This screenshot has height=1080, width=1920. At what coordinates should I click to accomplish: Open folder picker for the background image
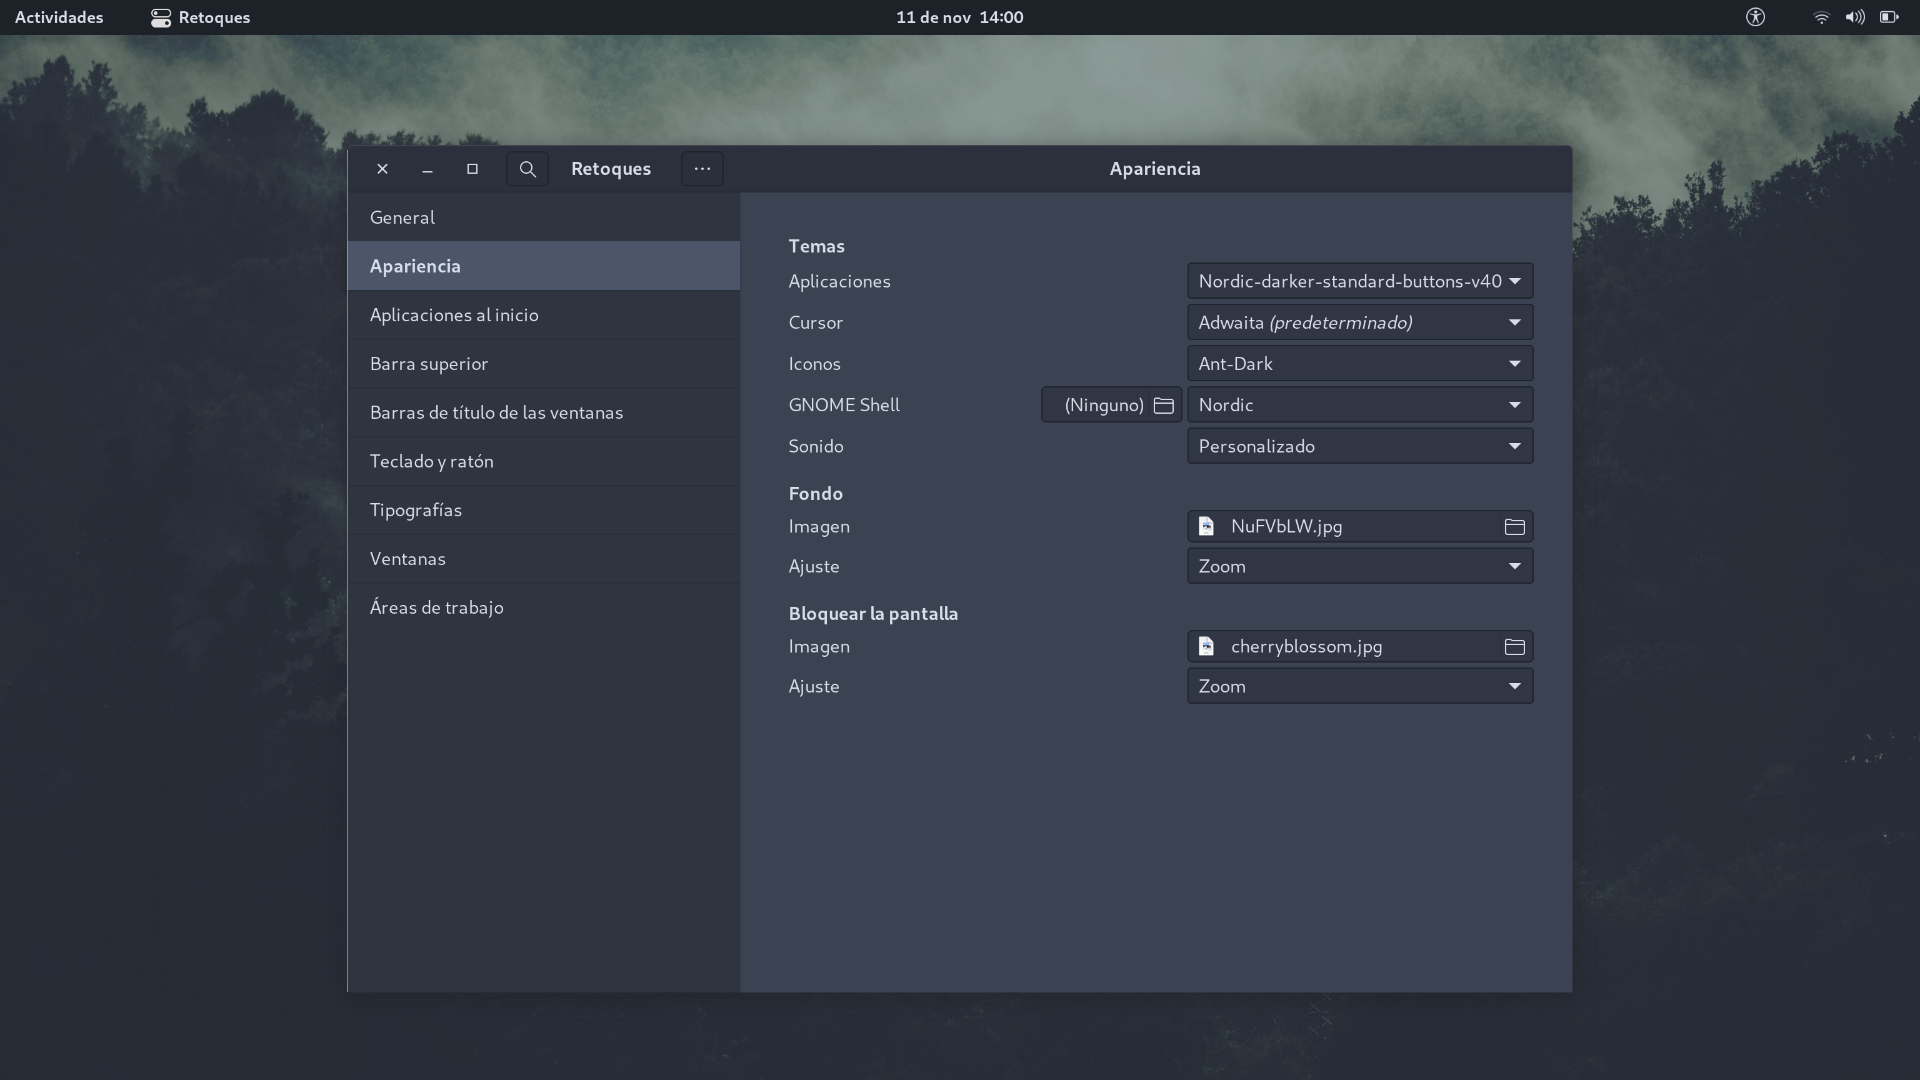click(x=1514, y=526)
